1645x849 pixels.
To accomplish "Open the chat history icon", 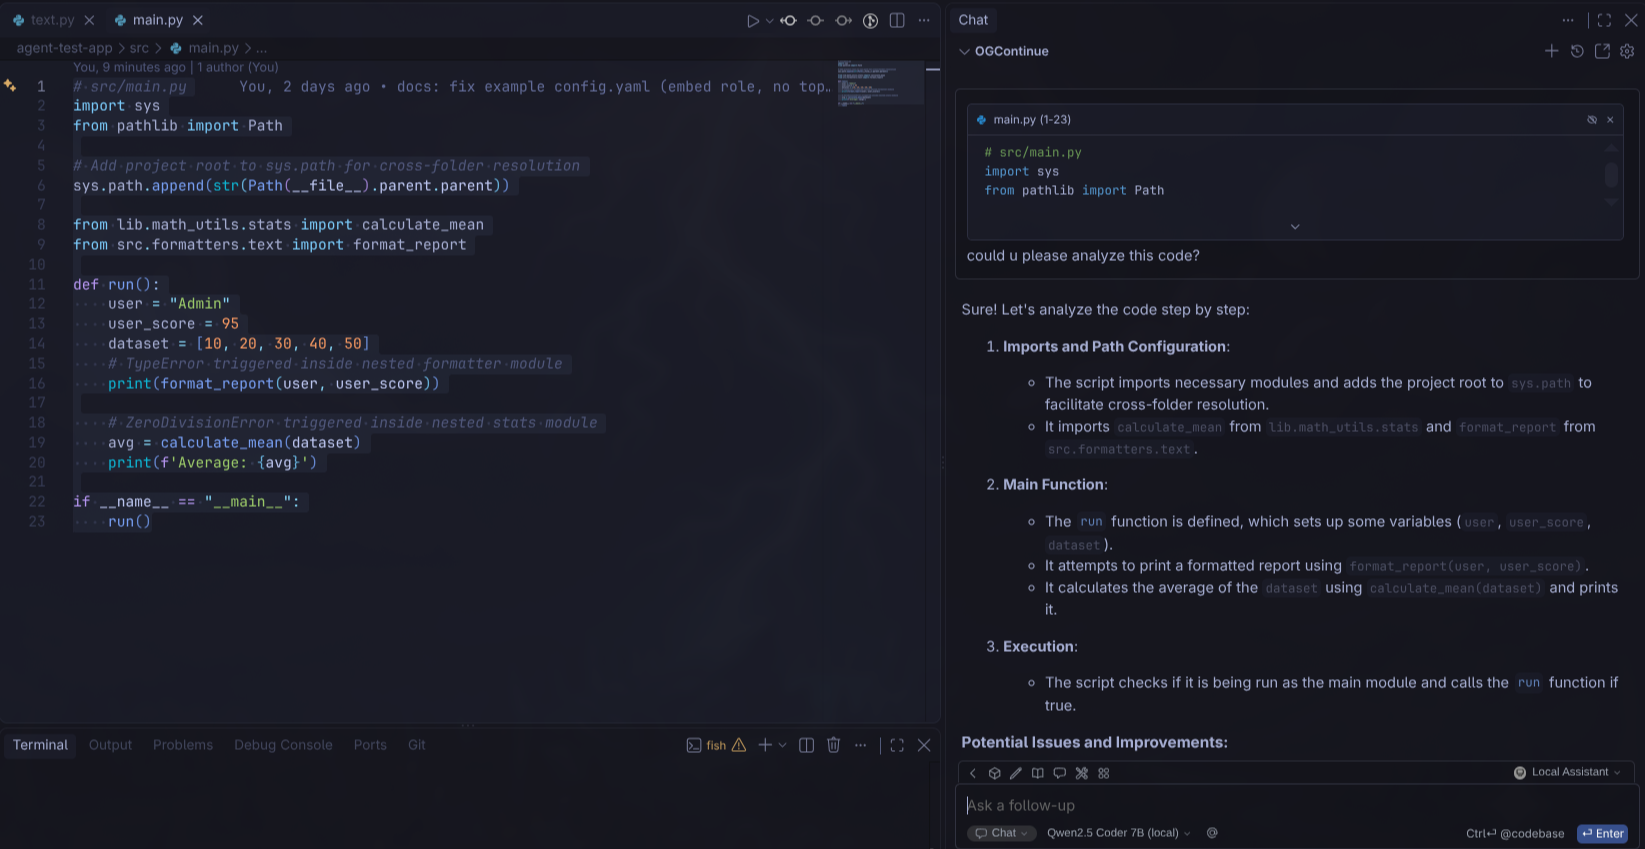I will [x=1577, y=51].
